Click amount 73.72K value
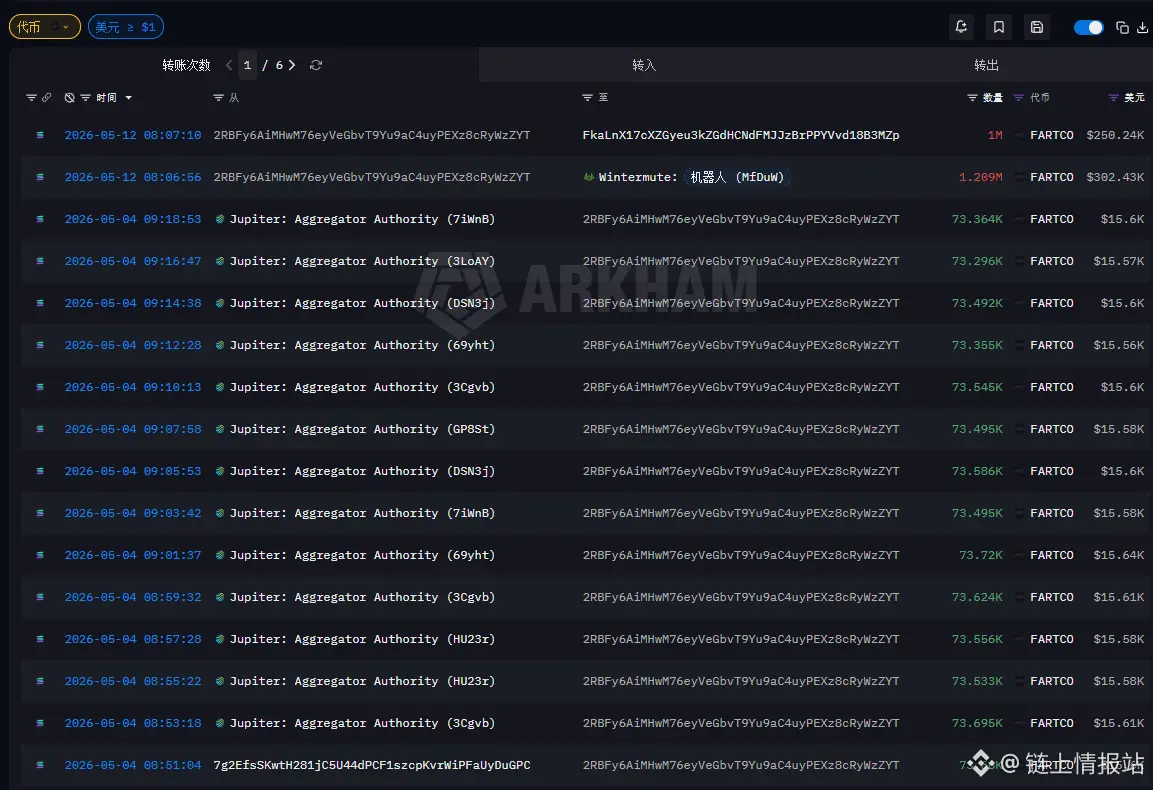 click(x=980, y=555)
